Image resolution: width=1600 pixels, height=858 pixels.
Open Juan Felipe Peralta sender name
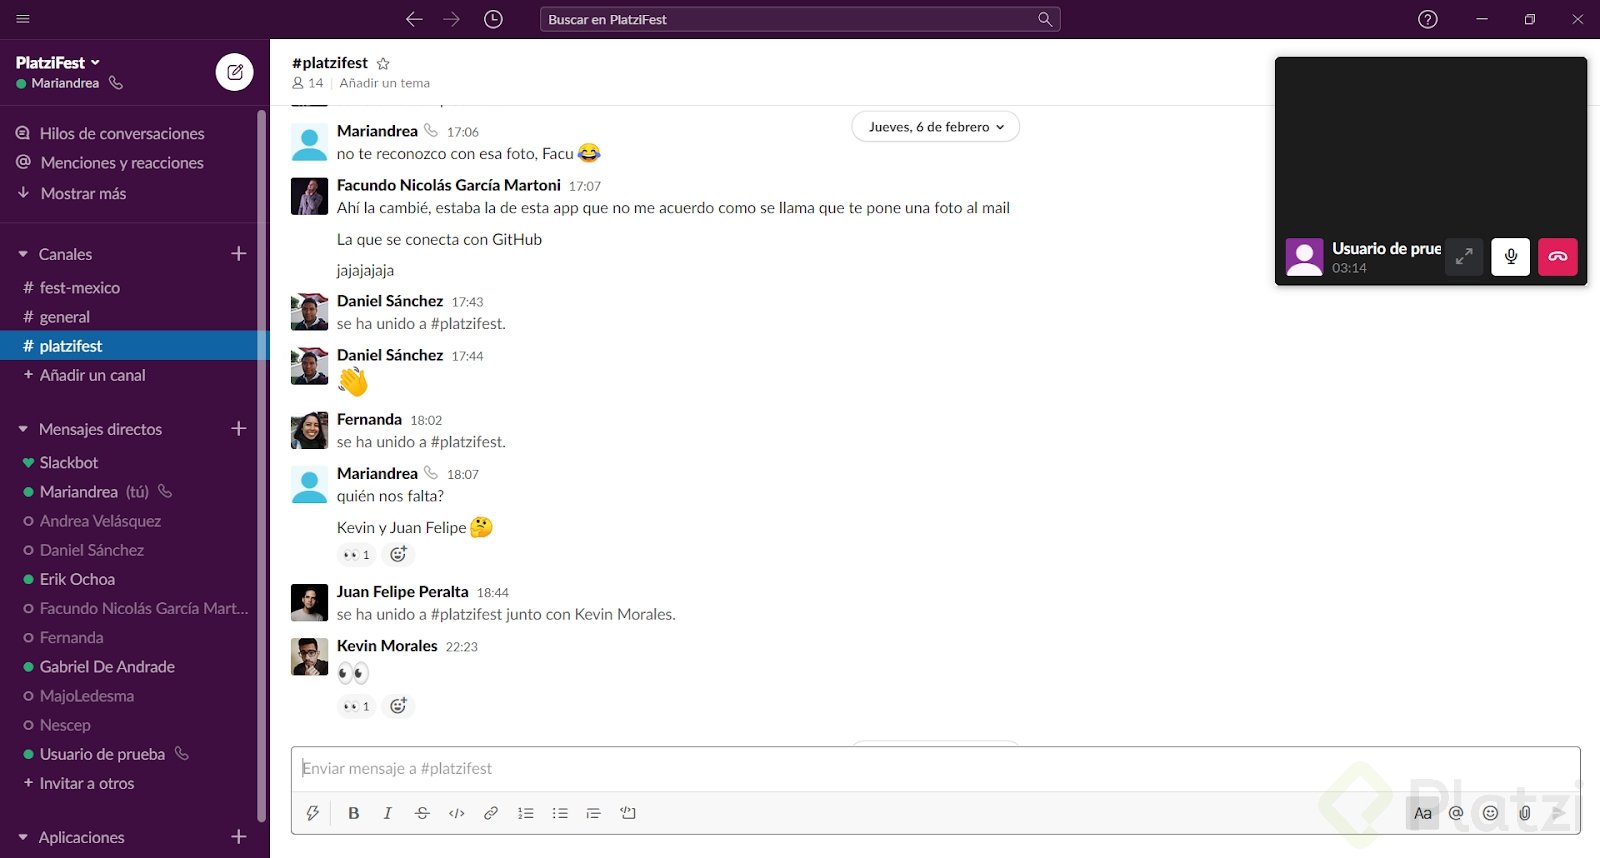[x=402, y=592]
